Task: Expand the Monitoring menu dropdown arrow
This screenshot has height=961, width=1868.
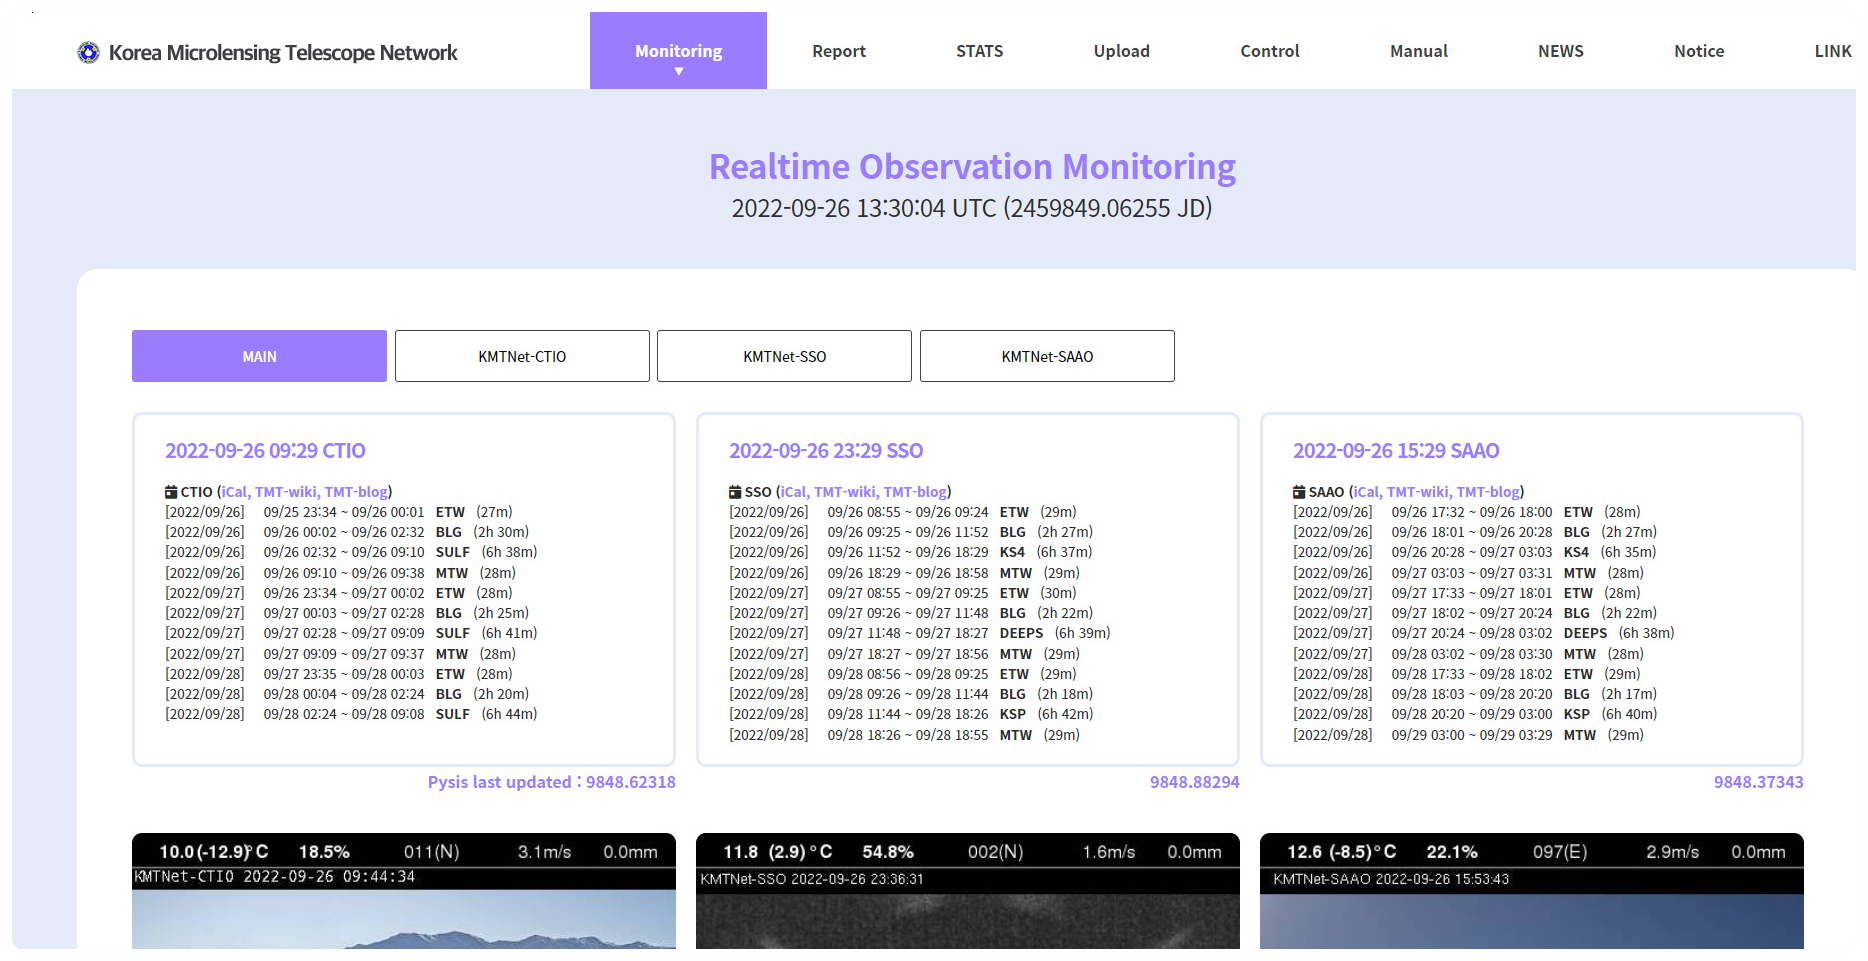Action: 679,72
